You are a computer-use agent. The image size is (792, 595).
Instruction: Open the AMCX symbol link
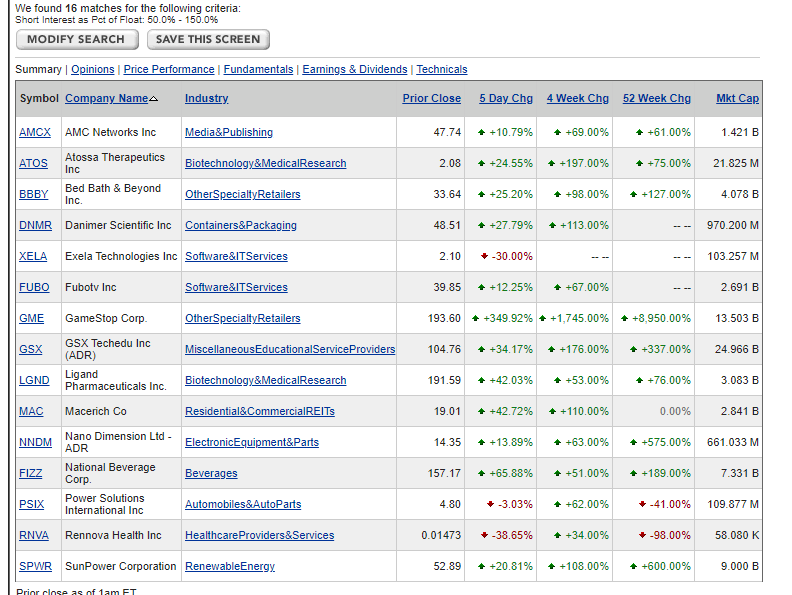[x=35, y=132]
